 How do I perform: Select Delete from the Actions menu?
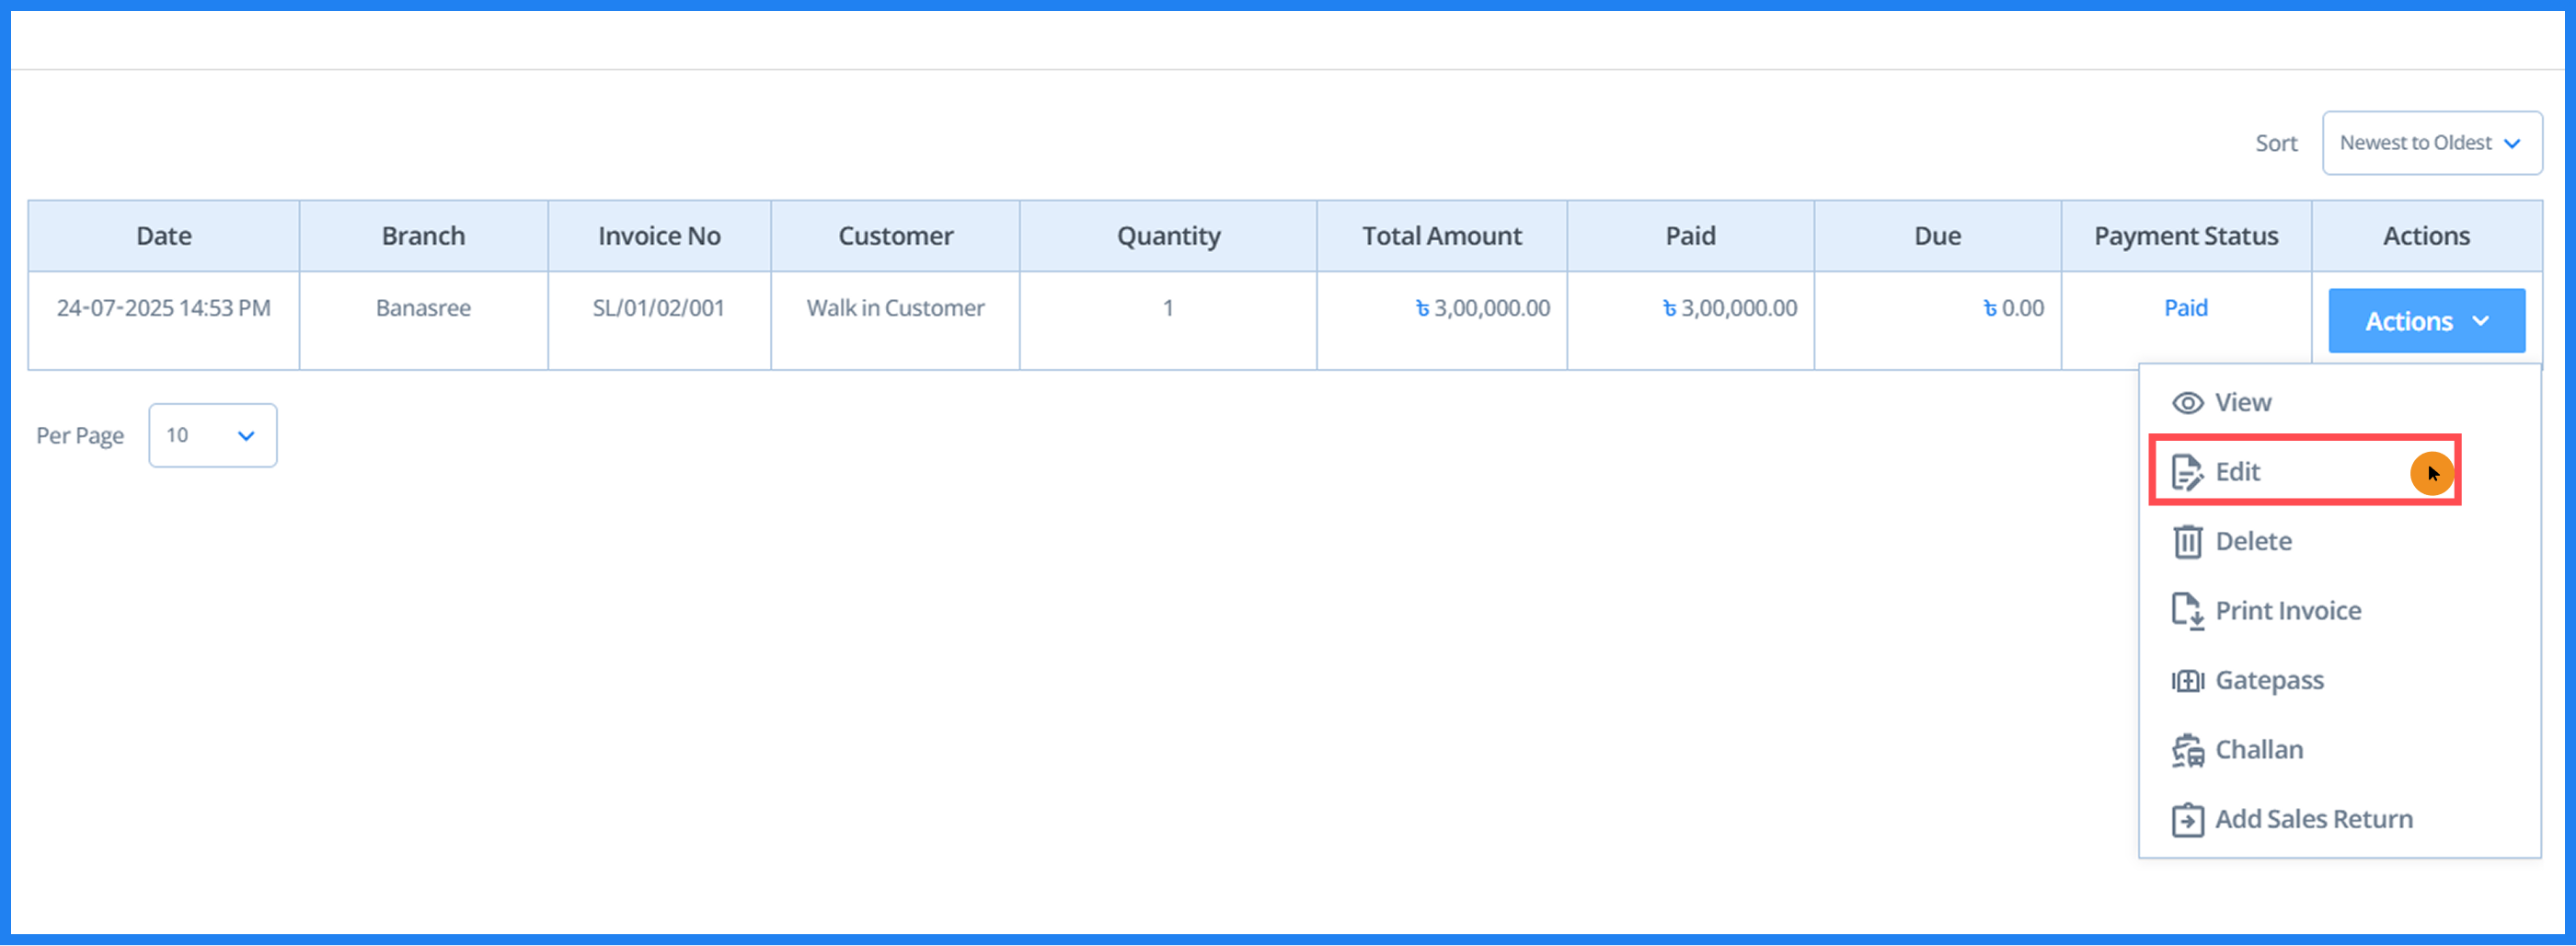point(2254,541)
